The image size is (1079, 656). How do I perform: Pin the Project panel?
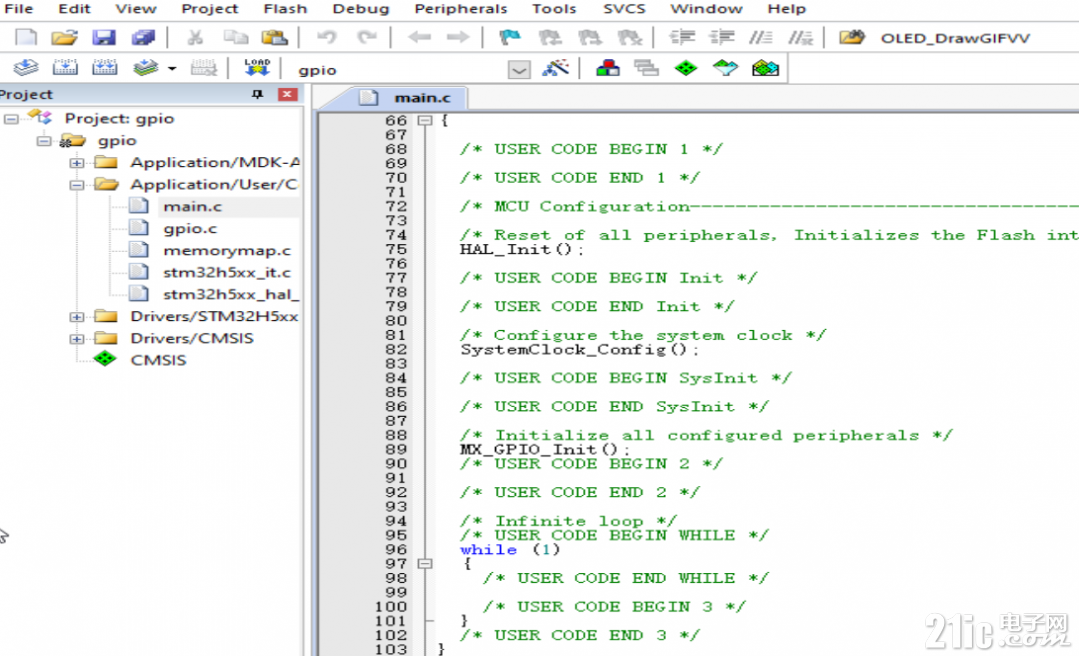point(258,94)
